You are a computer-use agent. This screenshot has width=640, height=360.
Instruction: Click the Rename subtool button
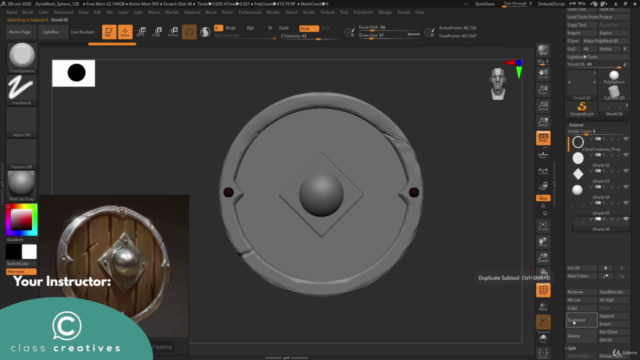pos(582,292)
